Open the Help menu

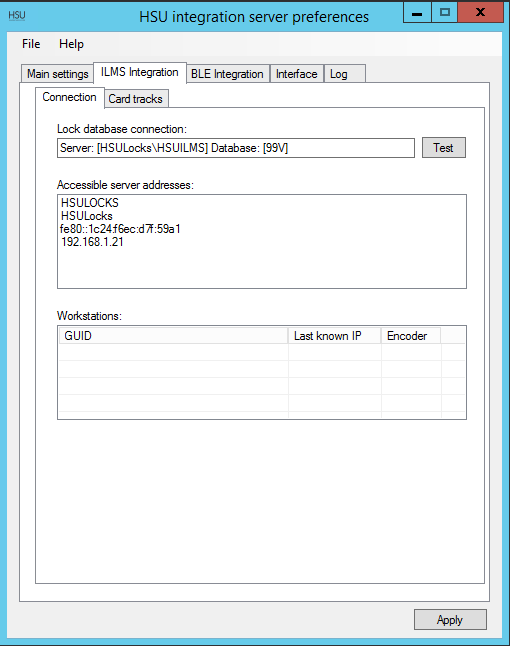point(71,44)
